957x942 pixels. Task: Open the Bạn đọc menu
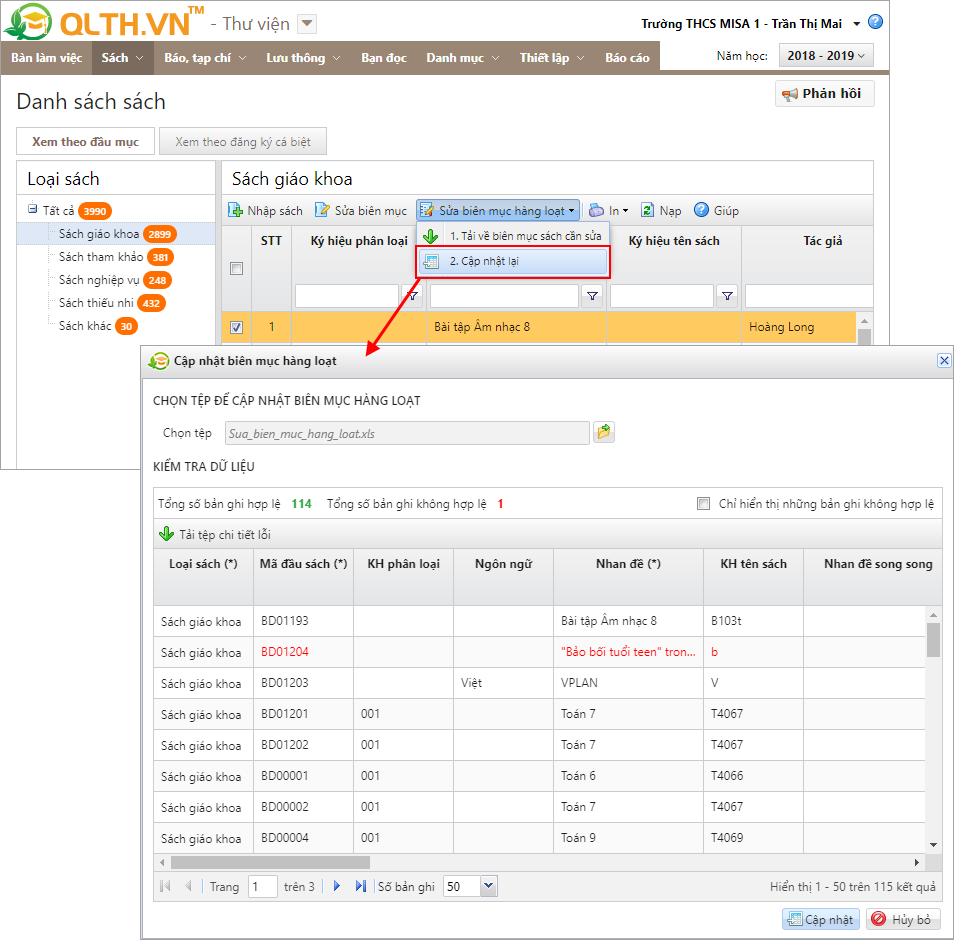coord(383,58)
